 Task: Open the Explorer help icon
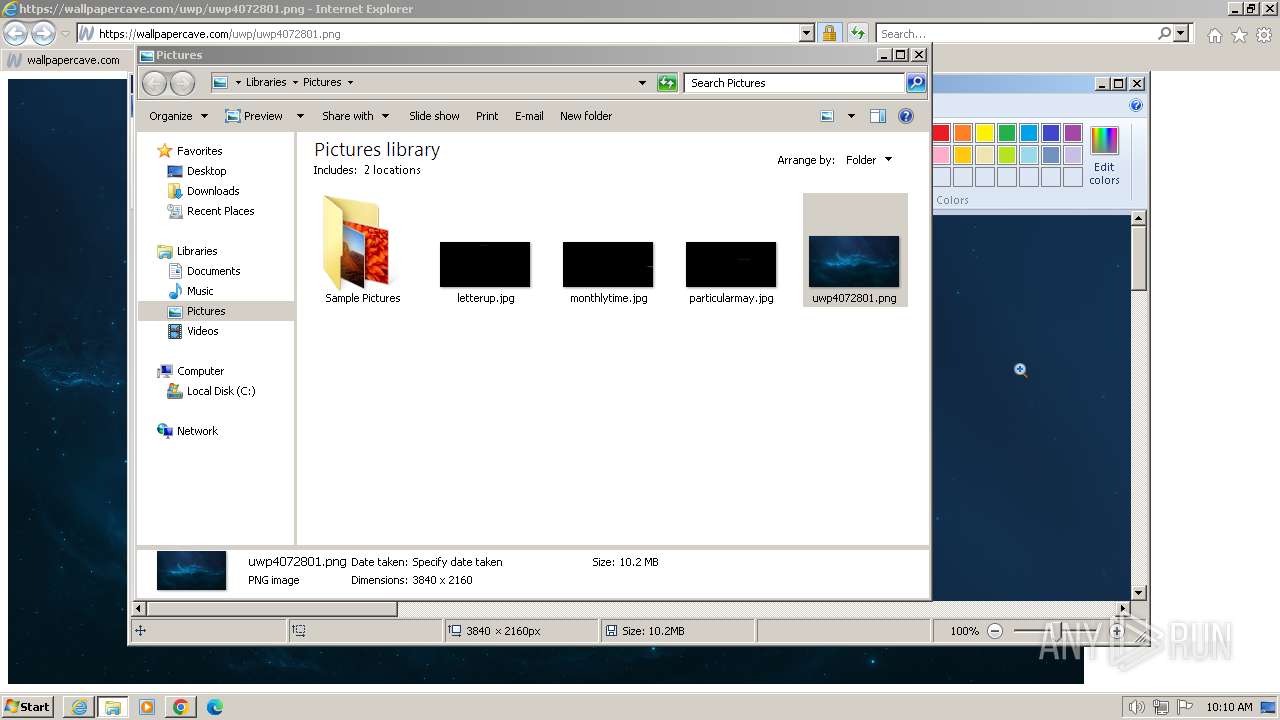pos(906,116)
